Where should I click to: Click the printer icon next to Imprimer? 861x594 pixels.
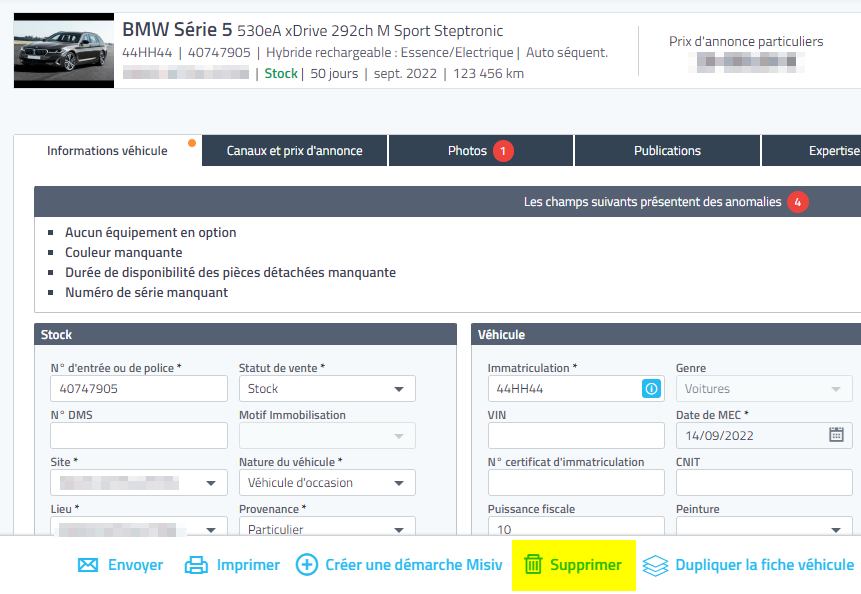tap(196, 565)
